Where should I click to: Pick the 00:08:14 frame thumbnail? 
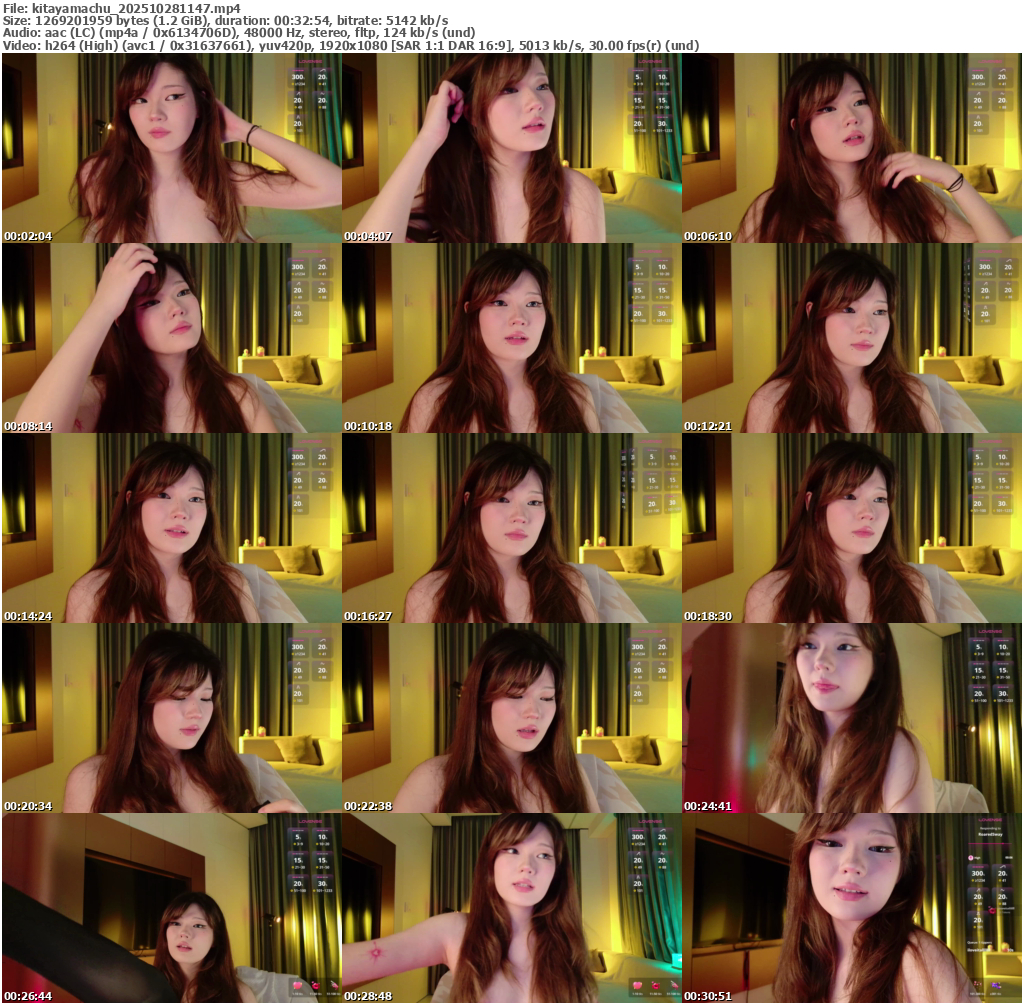(171, 338)
